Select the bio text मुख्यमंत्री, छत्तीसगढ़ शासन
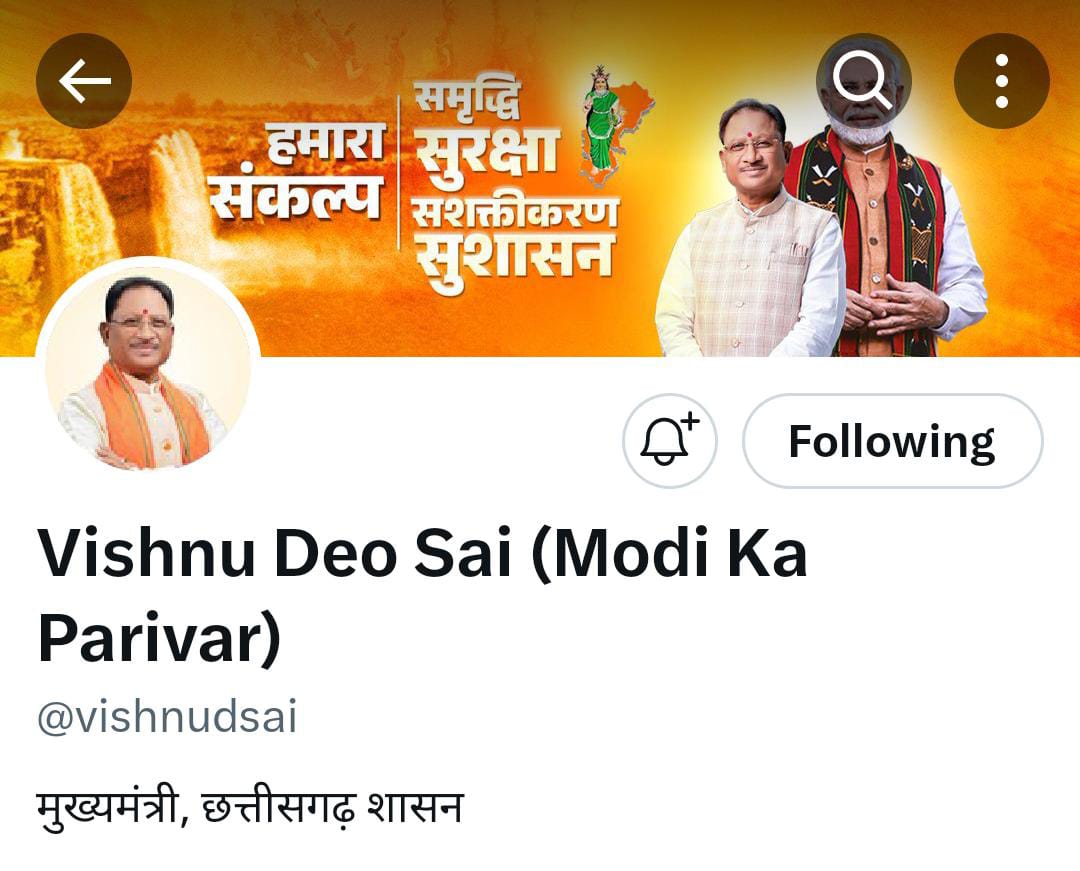 click(250, 808)
